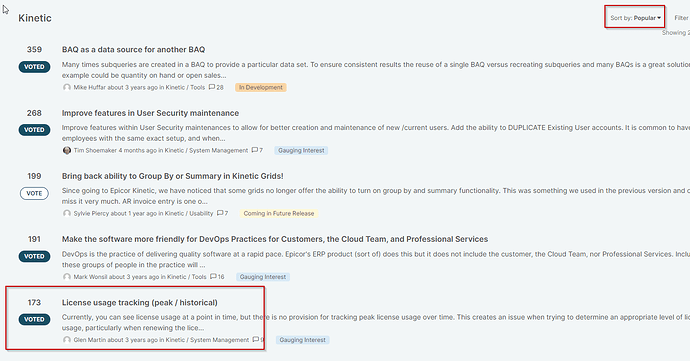Open the Sort by Popular dropdown
Image resolution: width=690 pixels, height=361 pixels.
click(635, 18)
